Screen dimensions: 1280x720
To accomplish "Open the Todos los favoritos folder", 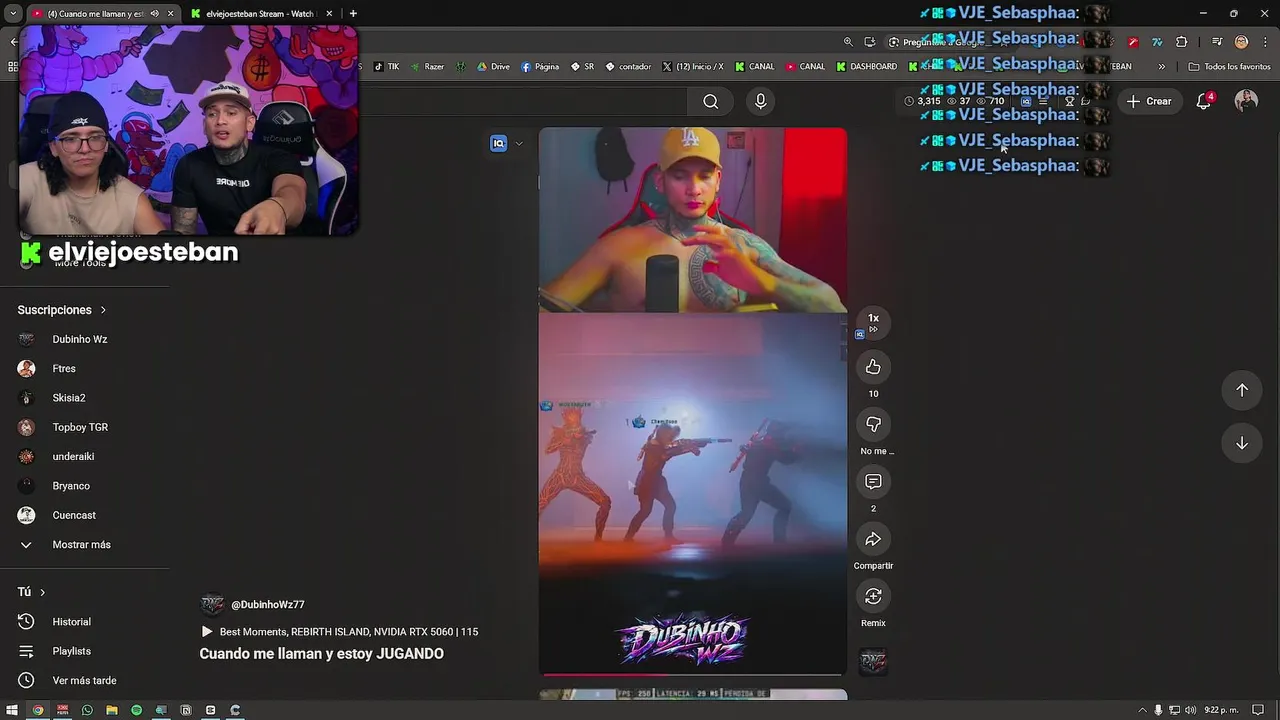I will [x=1229, y=67].
